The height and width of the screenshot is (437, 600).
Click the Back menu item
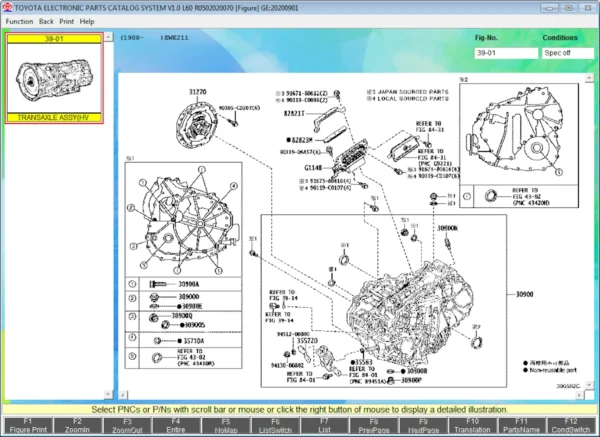tap(47, 21)
